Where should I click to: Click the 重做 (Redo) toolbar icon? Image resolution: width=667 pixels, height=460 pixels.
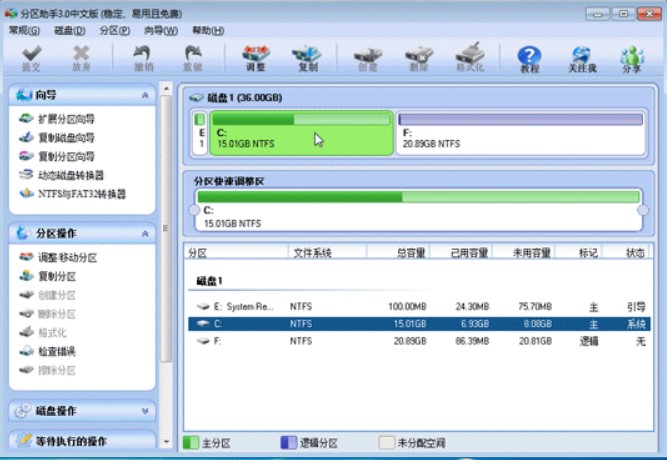point(193,58)
